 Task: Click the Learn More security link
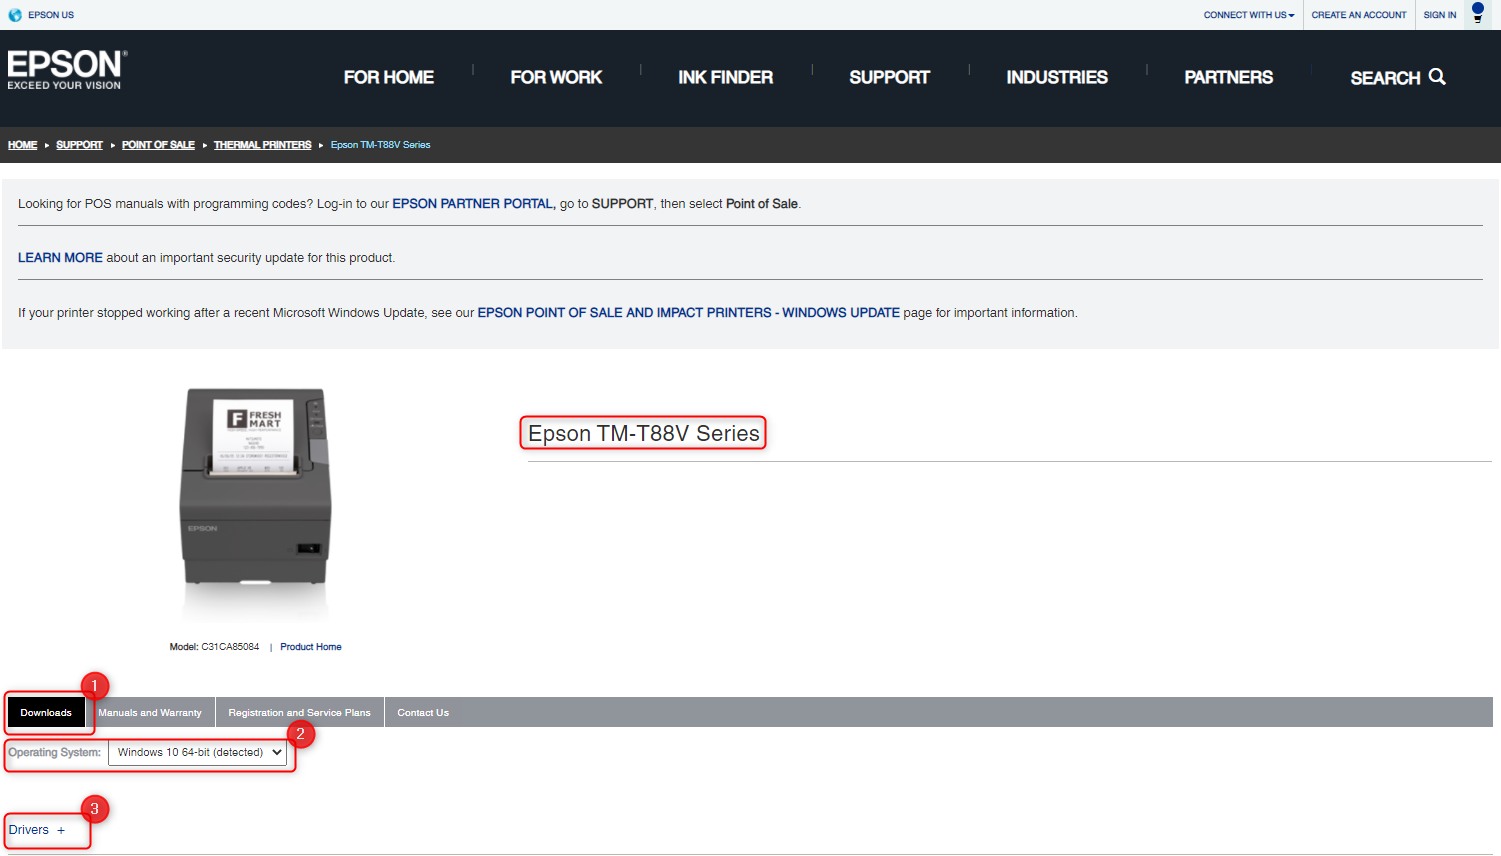coord(60,258)
